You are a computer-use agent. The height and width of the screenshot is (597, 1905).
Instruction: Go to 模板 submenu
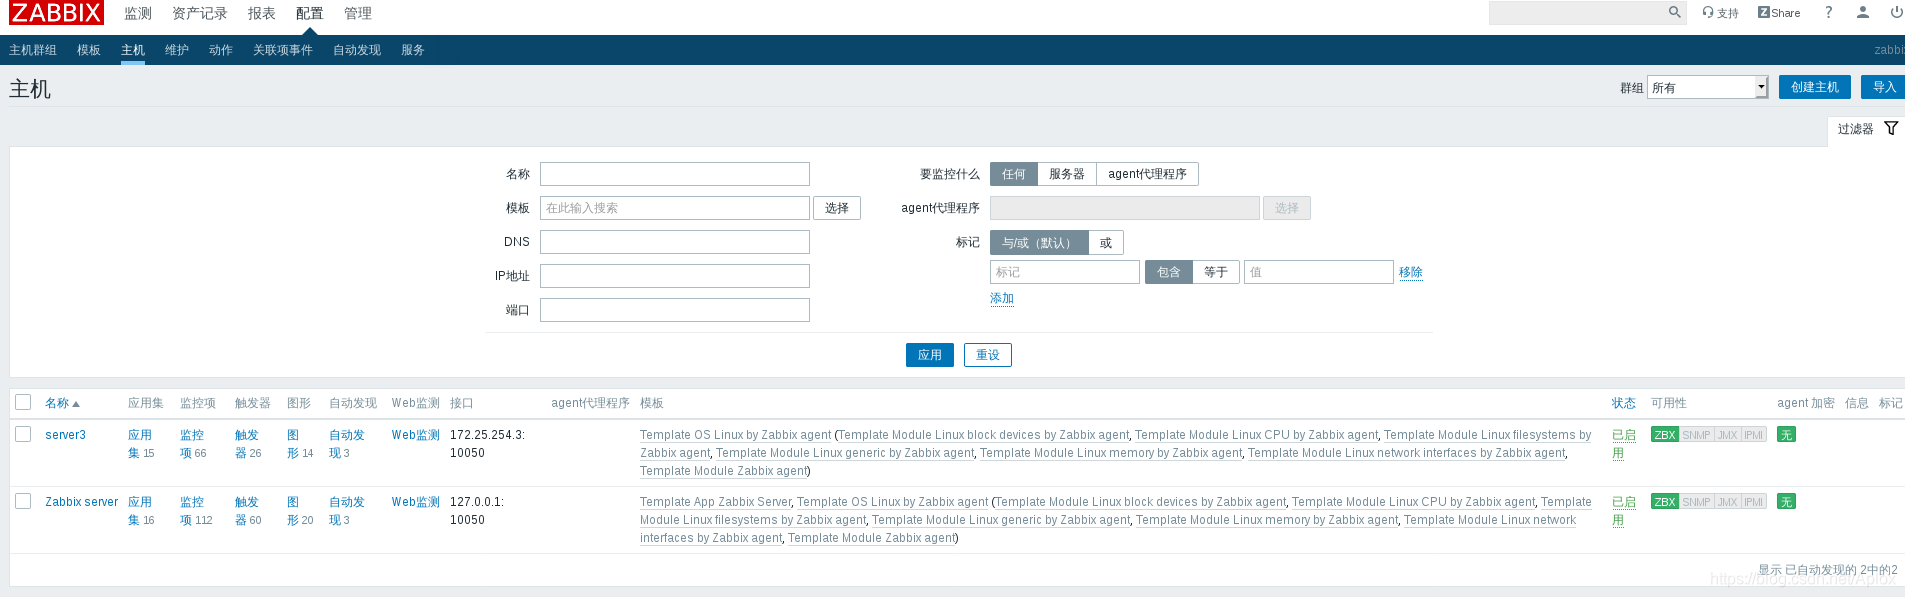(x=89, y=50)
